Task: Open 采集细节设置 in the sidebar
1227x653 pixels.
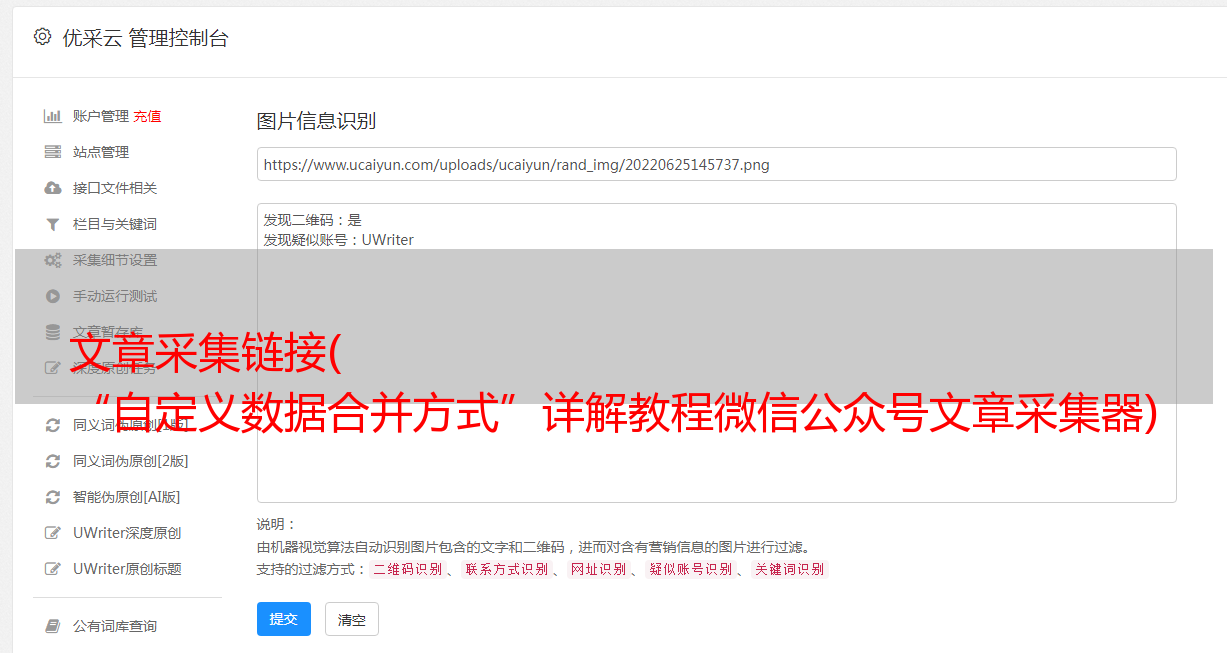Action: [115, 260]
